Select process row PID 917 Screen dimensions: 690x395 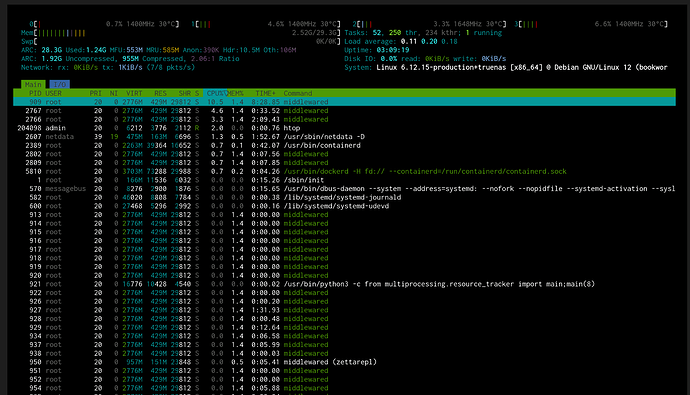344,249
